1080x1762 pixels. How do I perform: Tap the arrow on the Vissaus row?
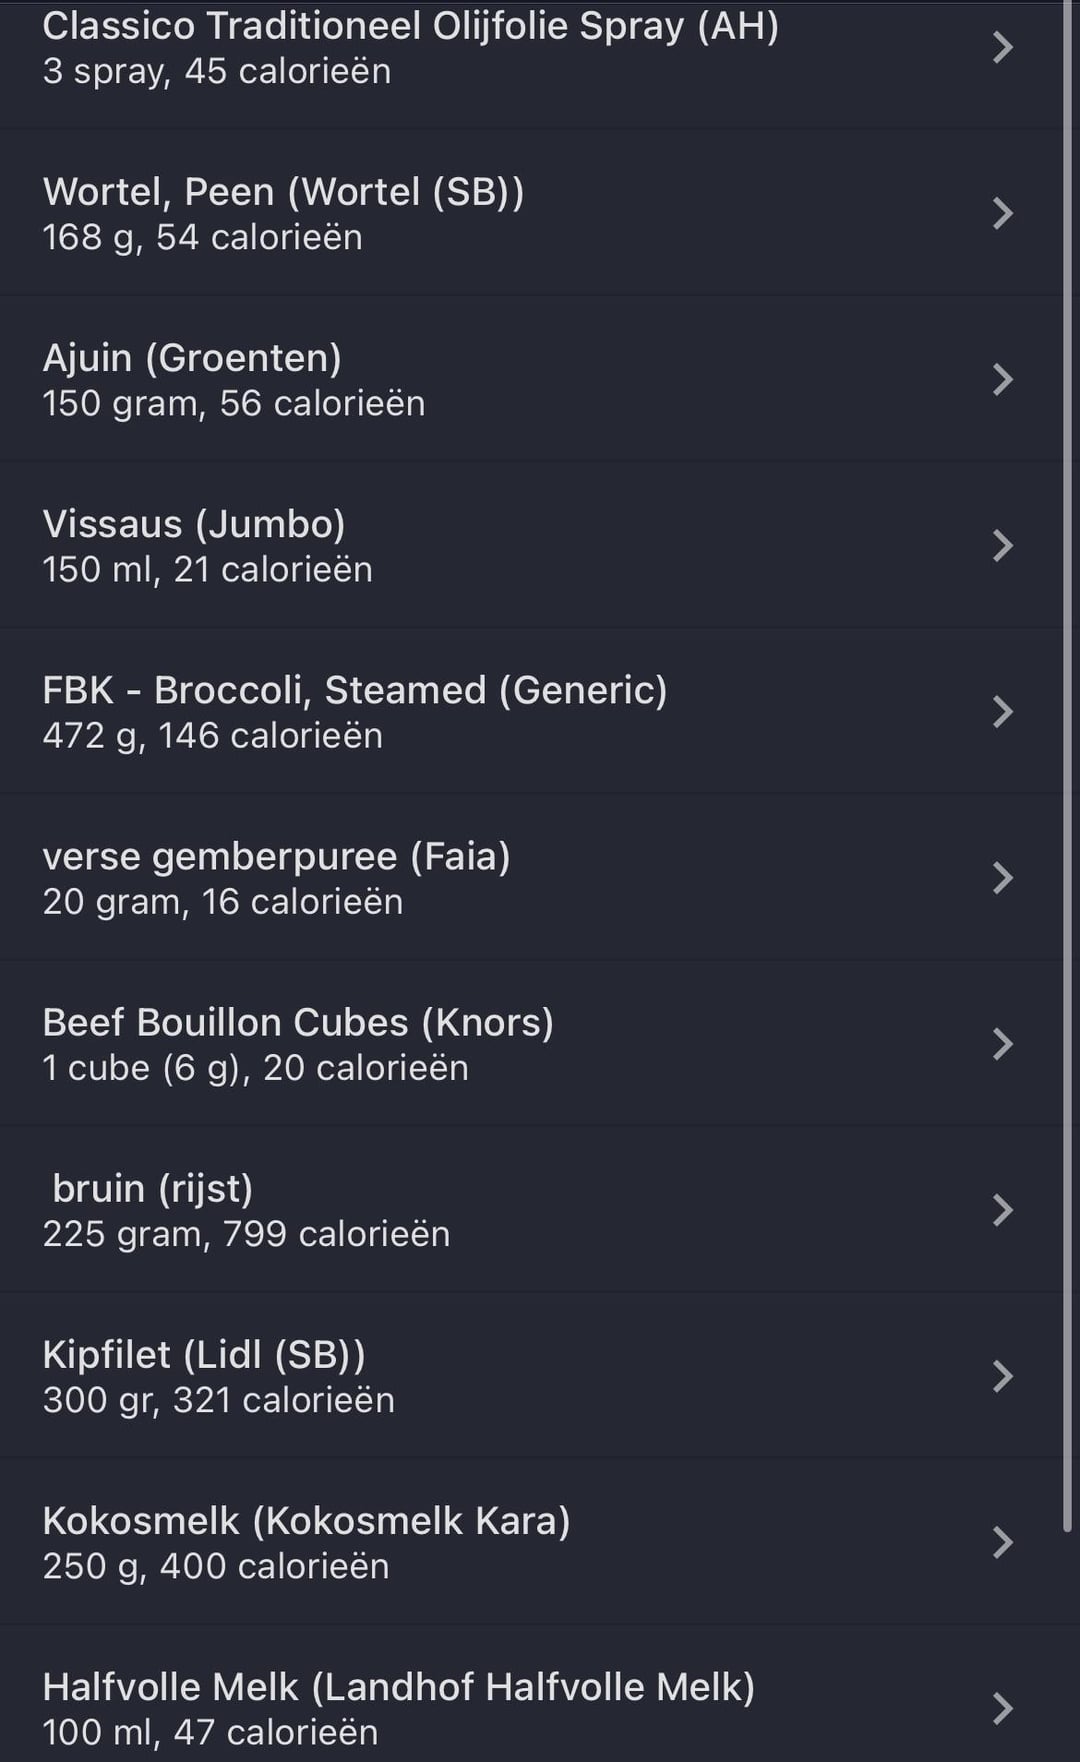point(1002,545)
